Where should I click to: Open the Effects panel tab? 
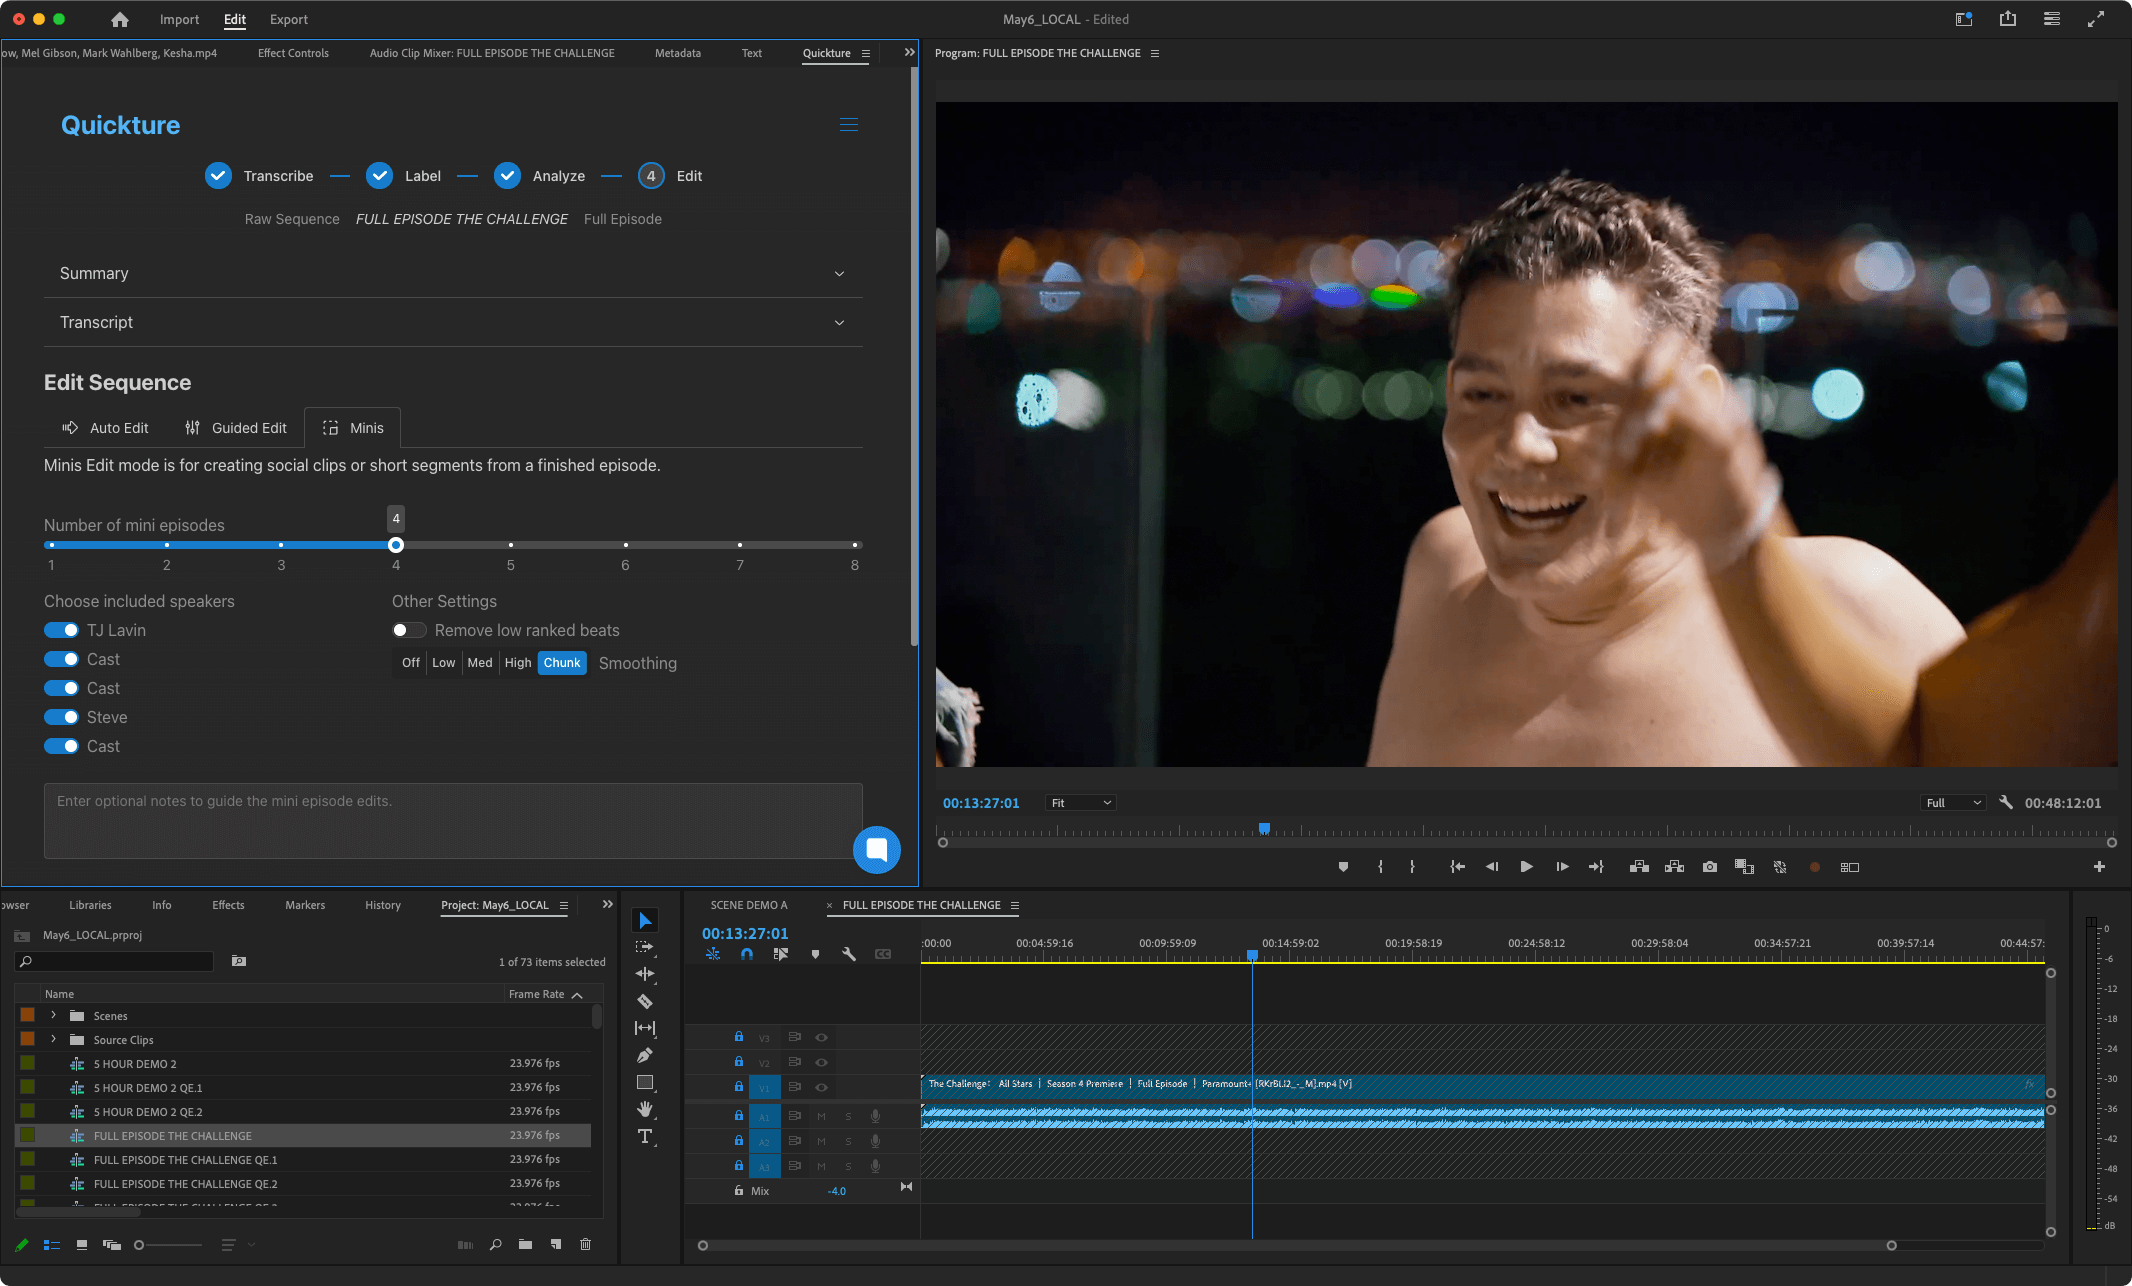pos(228,905)
